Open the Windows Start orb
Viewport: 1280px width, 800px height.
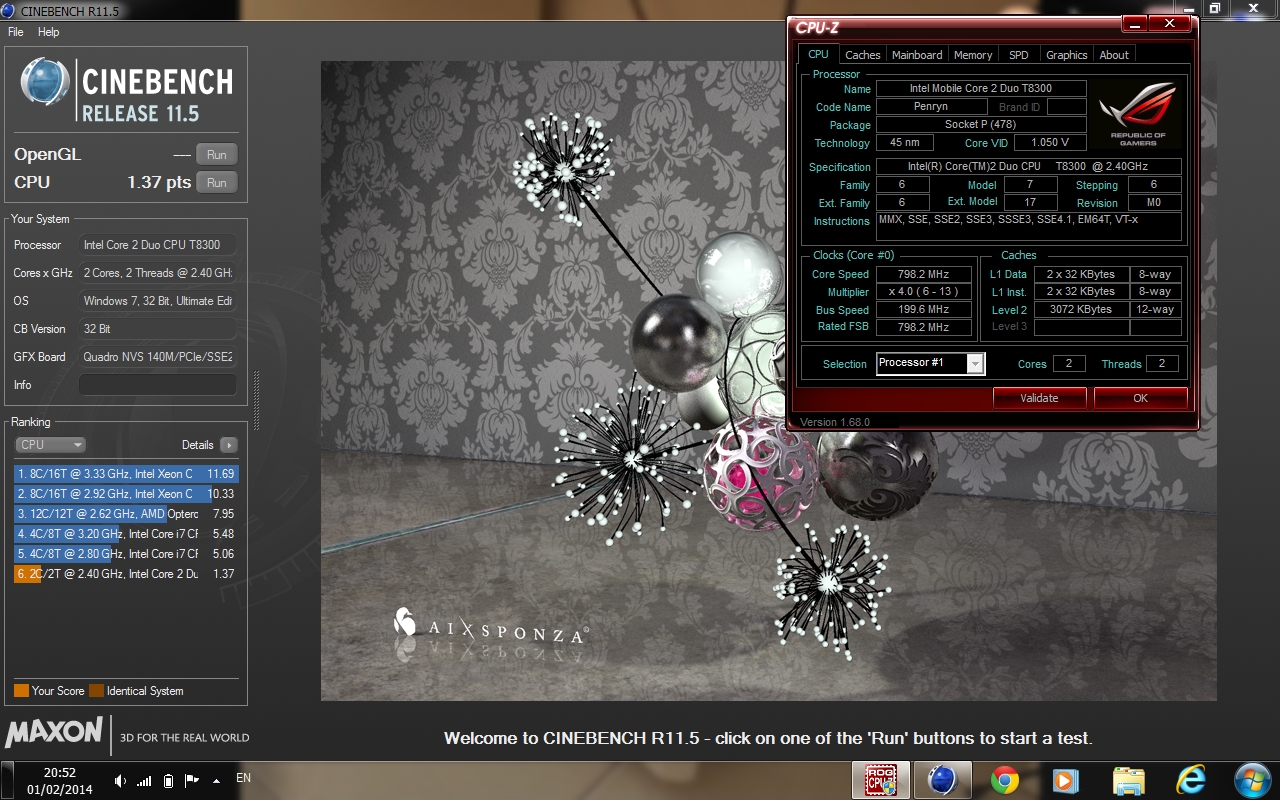(x=1252, y=780)
